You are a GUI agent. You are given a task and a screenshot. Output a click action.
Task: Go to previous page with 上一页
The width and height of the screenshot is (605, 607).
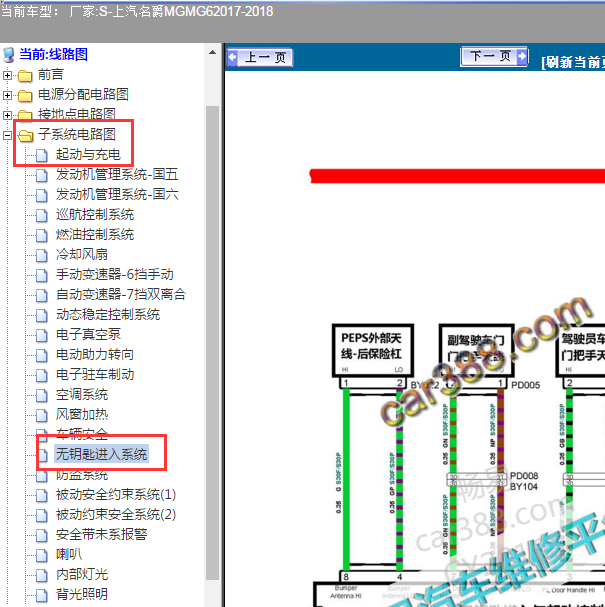coord(260,57)
